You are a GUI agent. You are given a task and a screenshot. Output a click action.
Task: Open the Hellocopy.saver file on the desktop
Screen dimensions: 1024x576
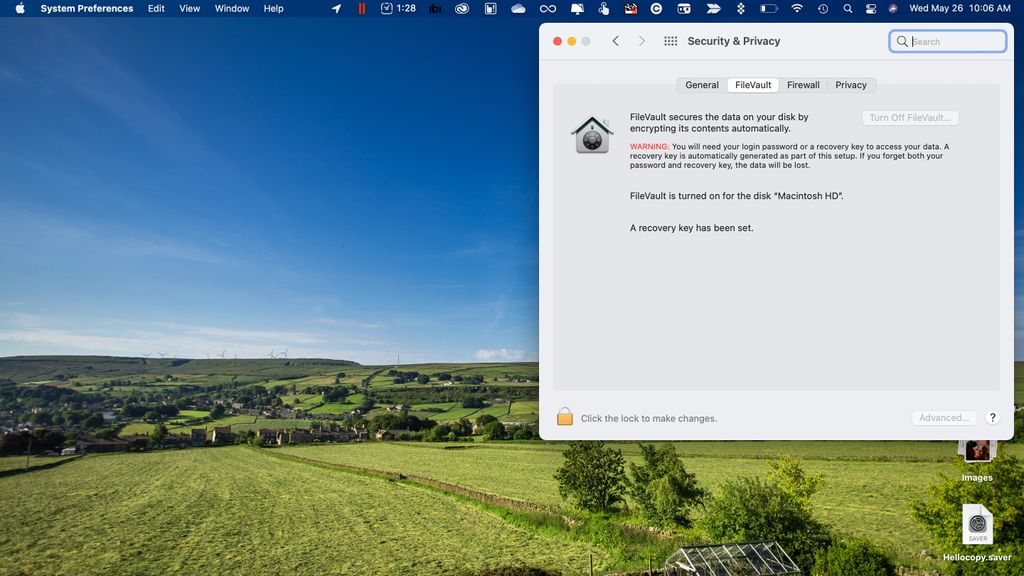[977, 522]
